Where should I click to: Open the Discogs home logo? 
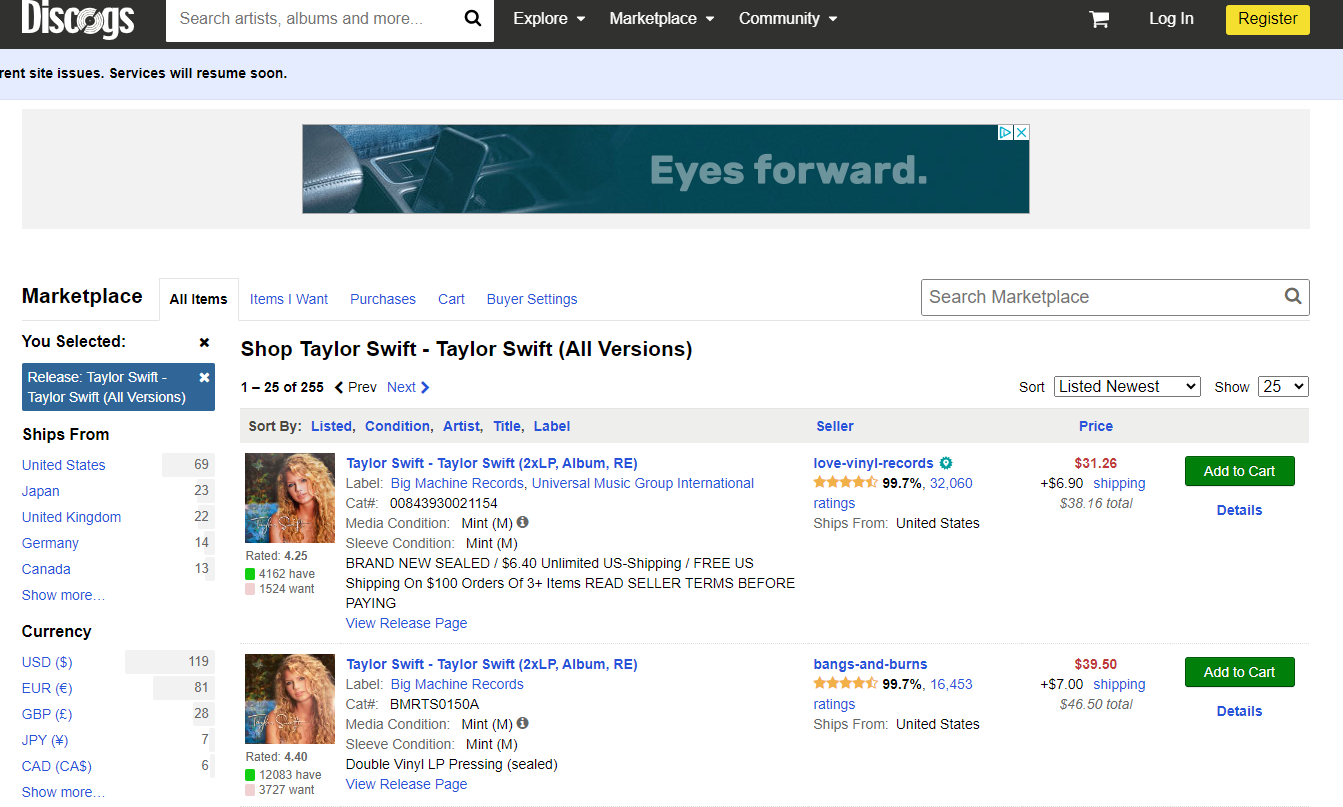(78, 18)
